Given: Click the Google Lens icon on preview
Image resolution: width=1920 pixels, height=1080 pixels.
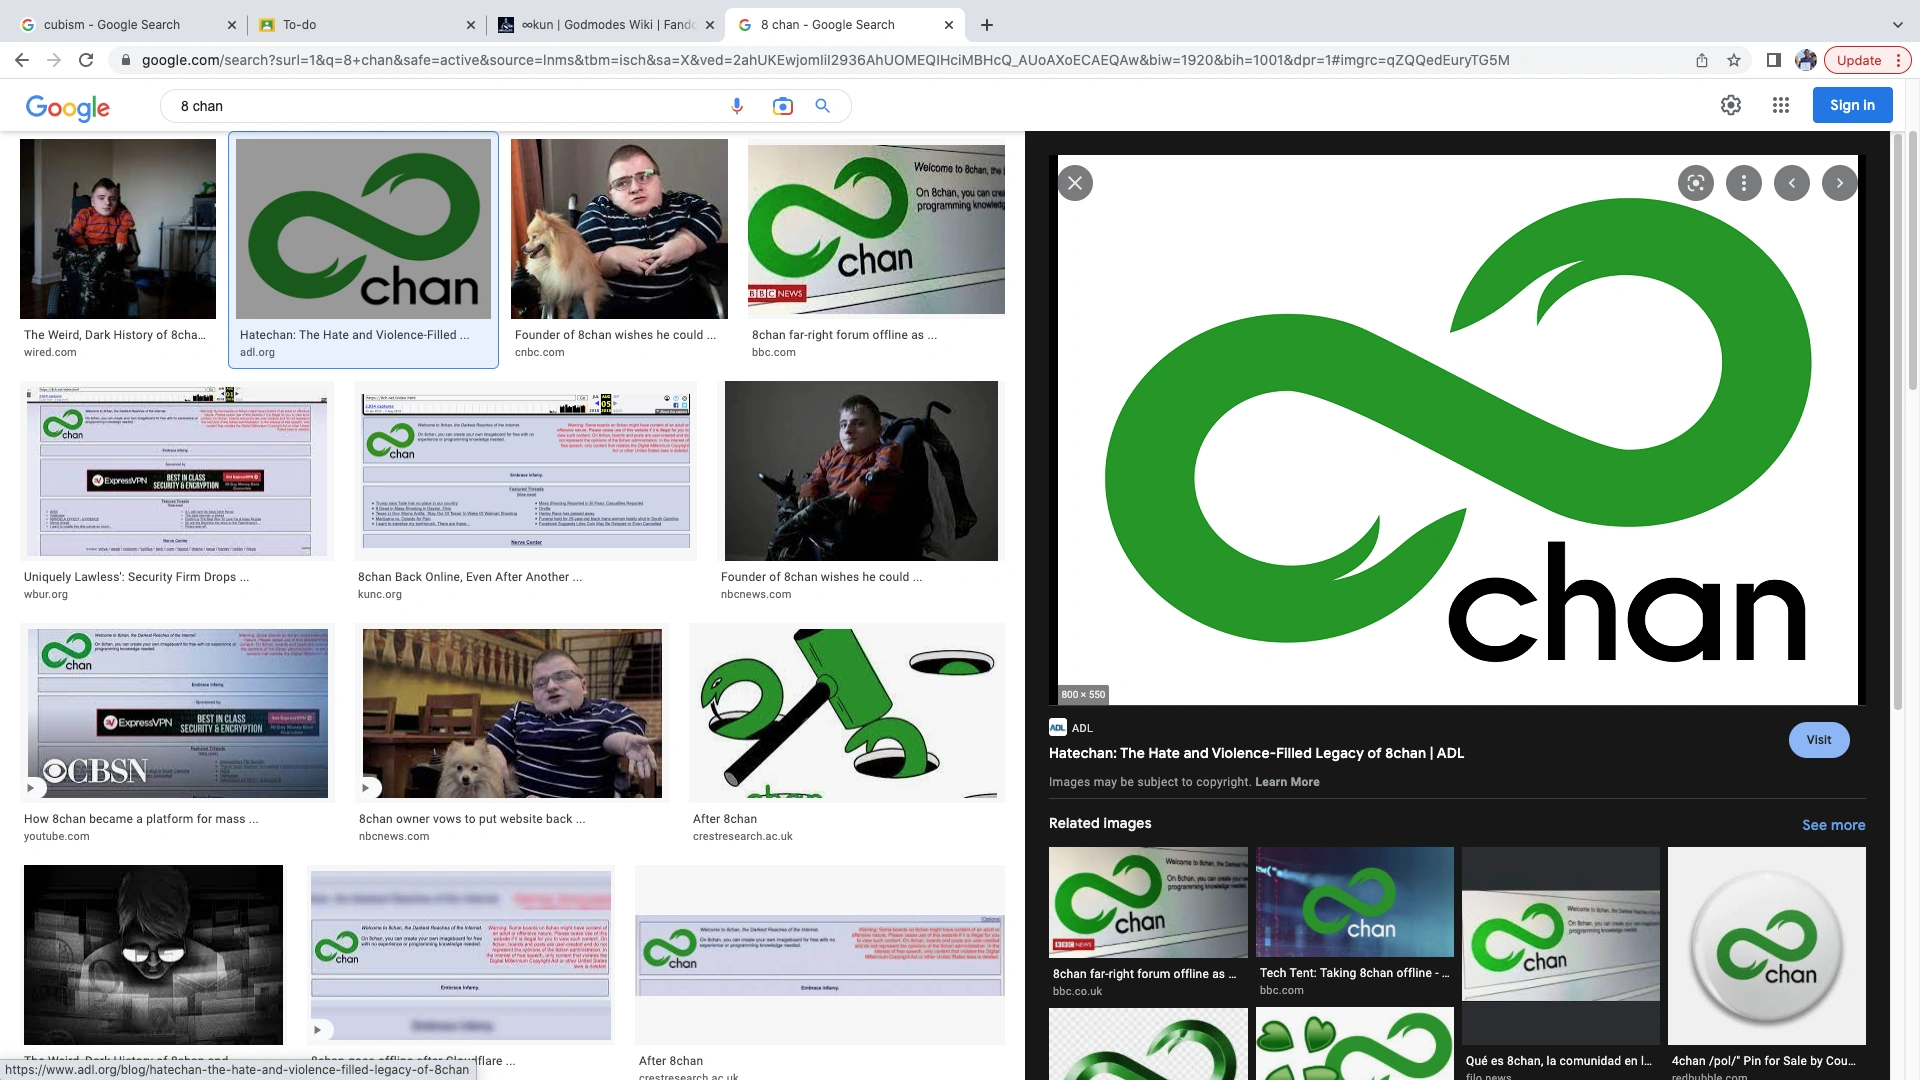Looking at the screenshot, I should click(x=1695, y=183).
